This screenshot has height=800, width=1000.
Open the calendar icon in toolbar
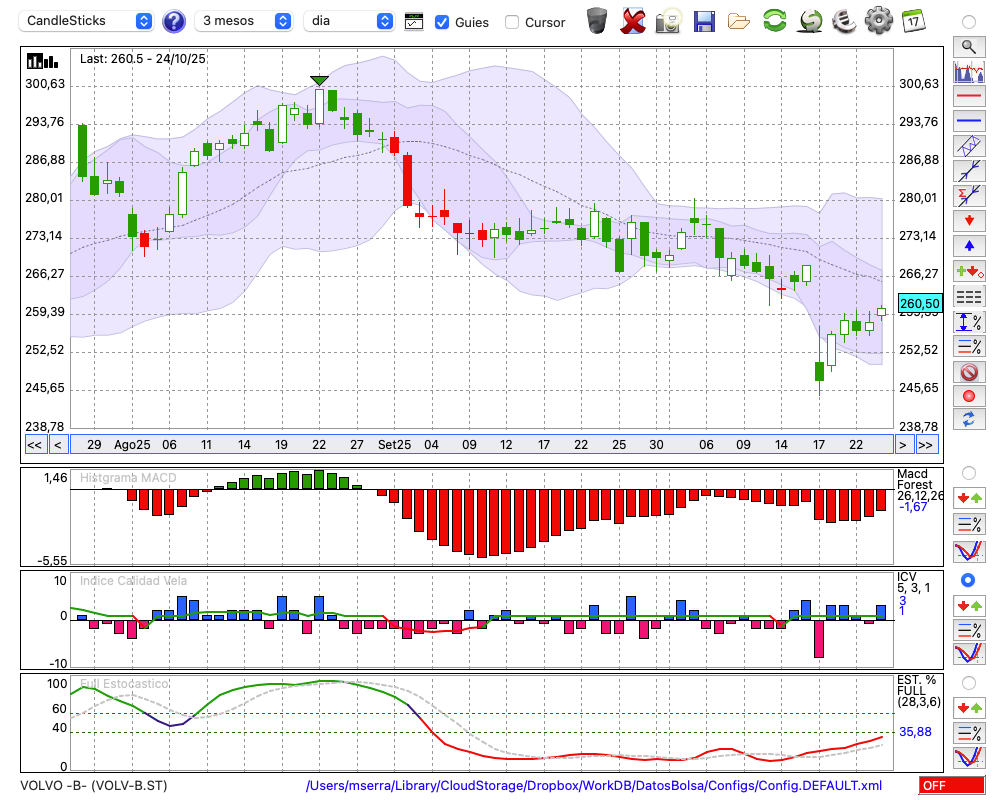[913, 20]
